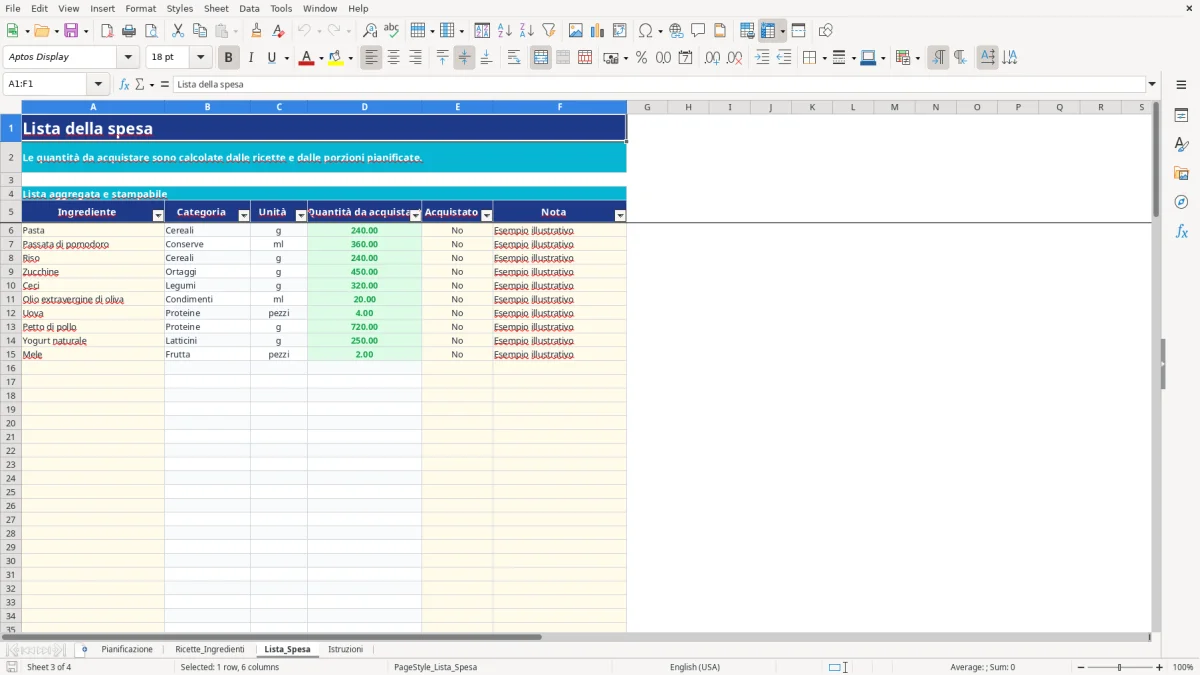
Task: Open the Function Wizard next to the Name Box
Action: click(125, 84)
